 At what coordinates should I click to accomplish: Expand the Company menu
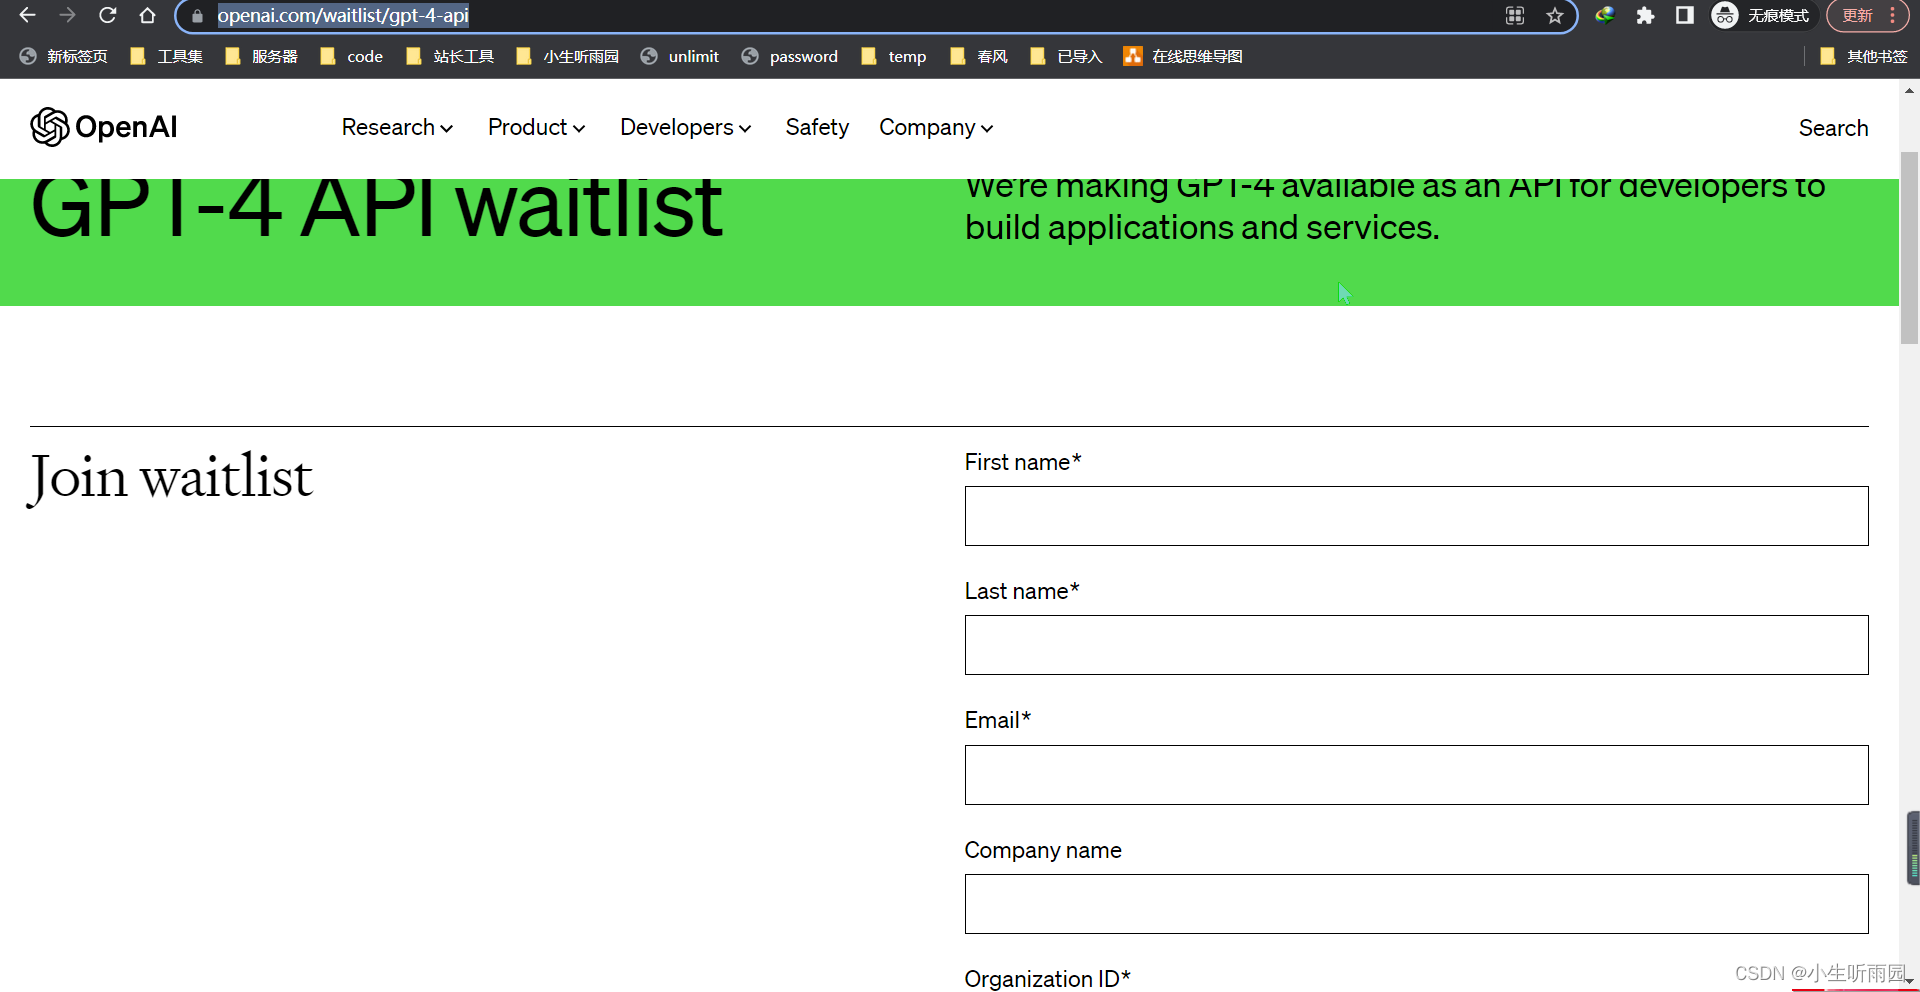(x=936, y=127)
